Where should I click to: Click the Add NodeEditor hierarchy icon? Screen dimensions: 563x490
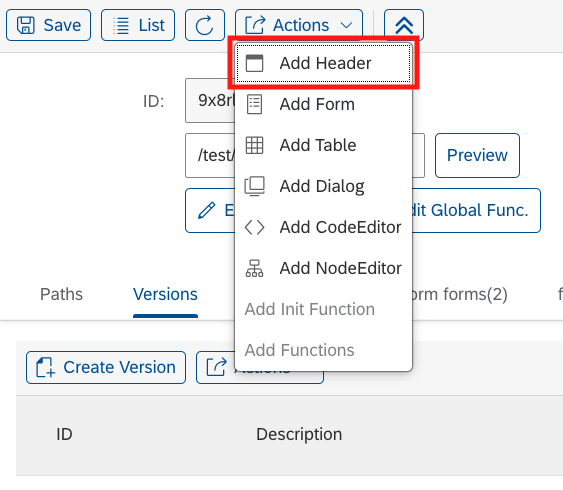[x=255, y=268]
